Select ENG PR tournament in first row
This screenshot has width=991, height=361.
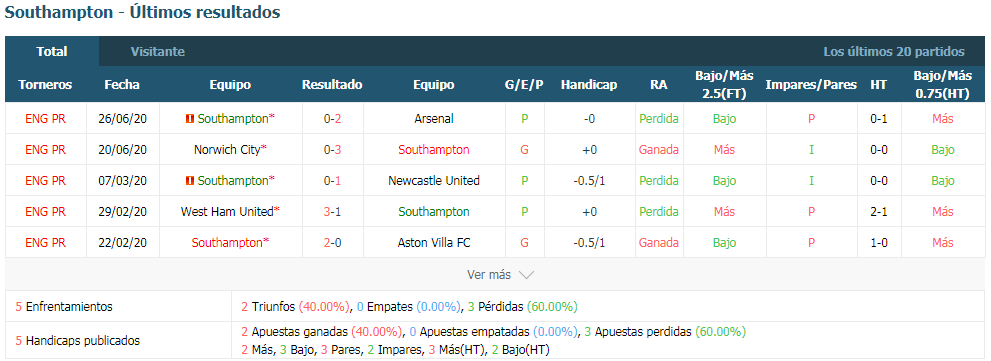point(46,118)
